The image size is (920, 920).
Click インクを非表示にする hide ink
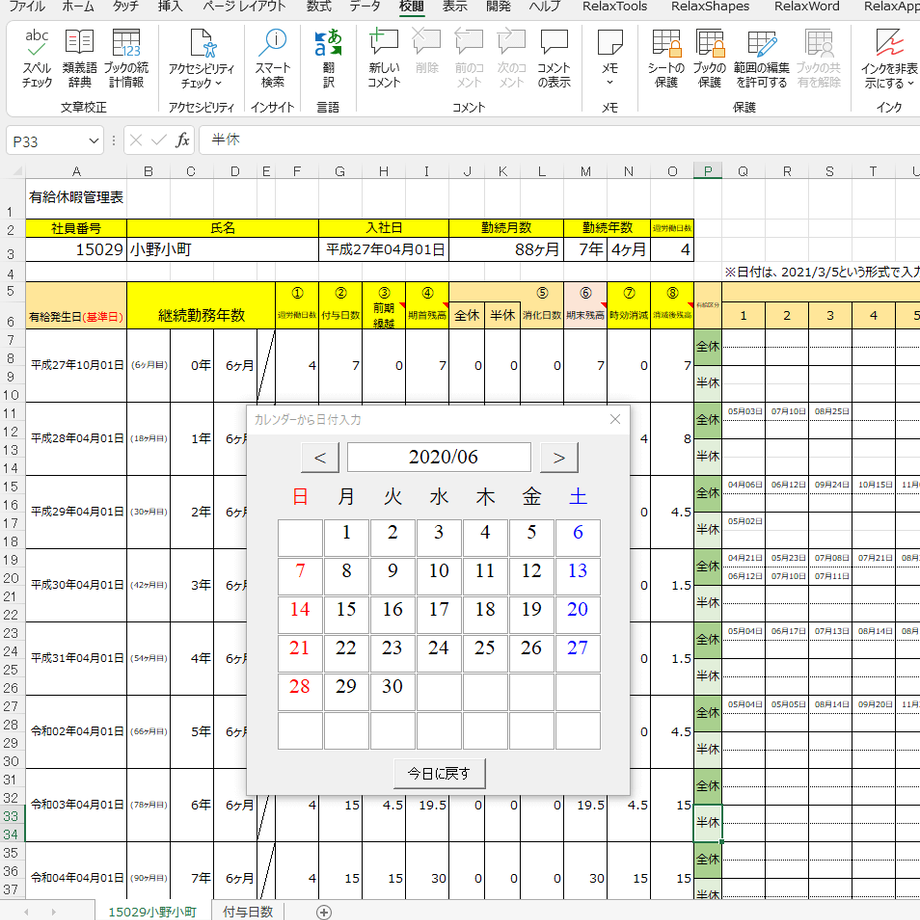(889, 59)
